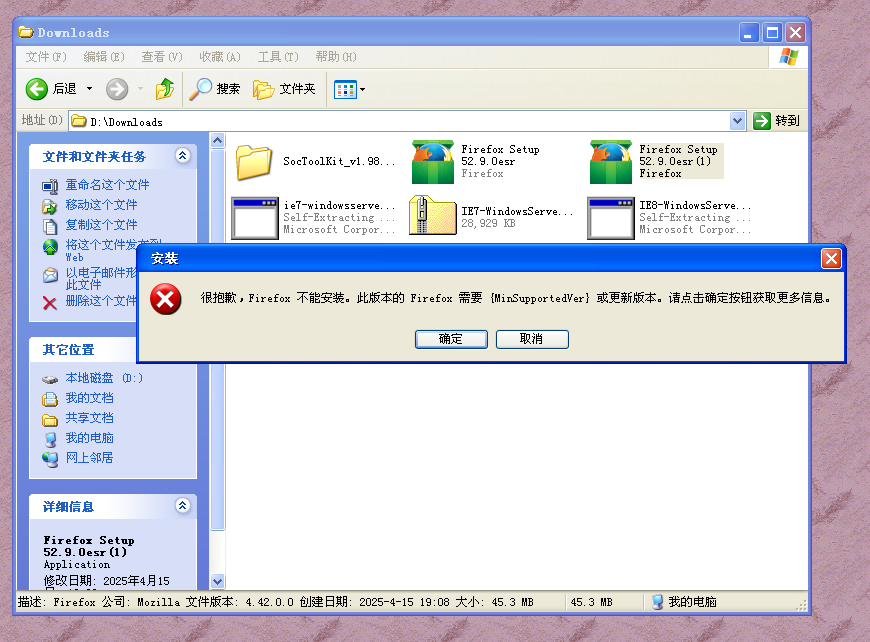Click the move file (移动这个文件) icon
870x642 pixels.
[50, 206]
